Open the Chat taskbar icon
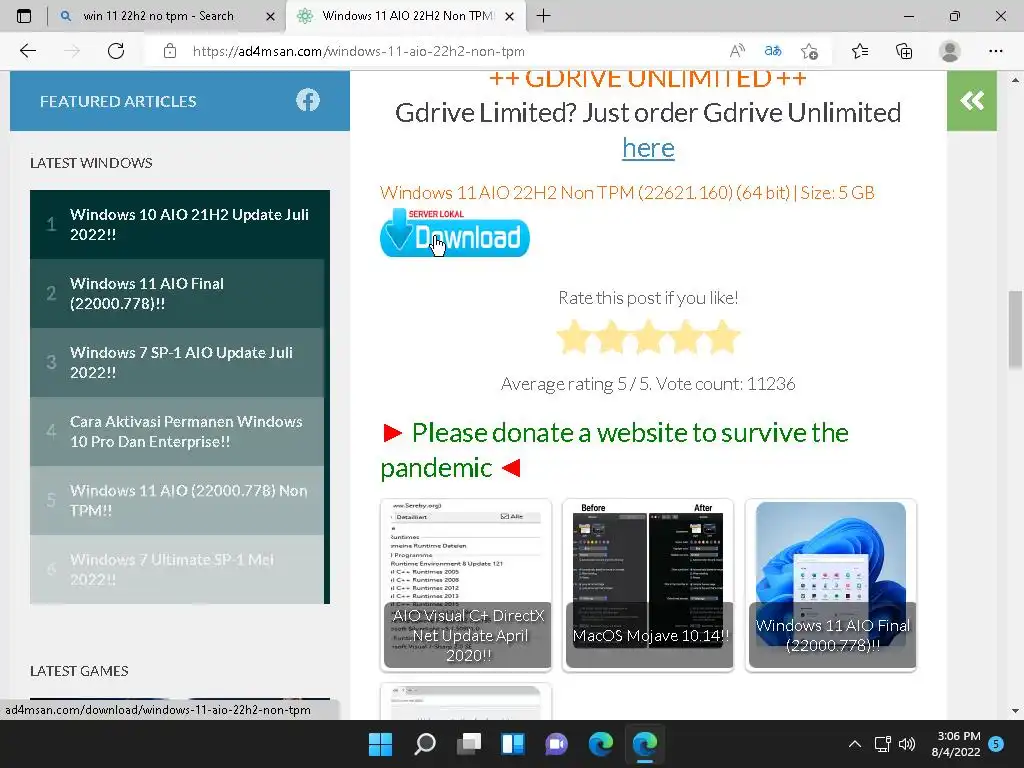Screen dimensions: 1024x768 pyautogui.click(x=556, y=744)
